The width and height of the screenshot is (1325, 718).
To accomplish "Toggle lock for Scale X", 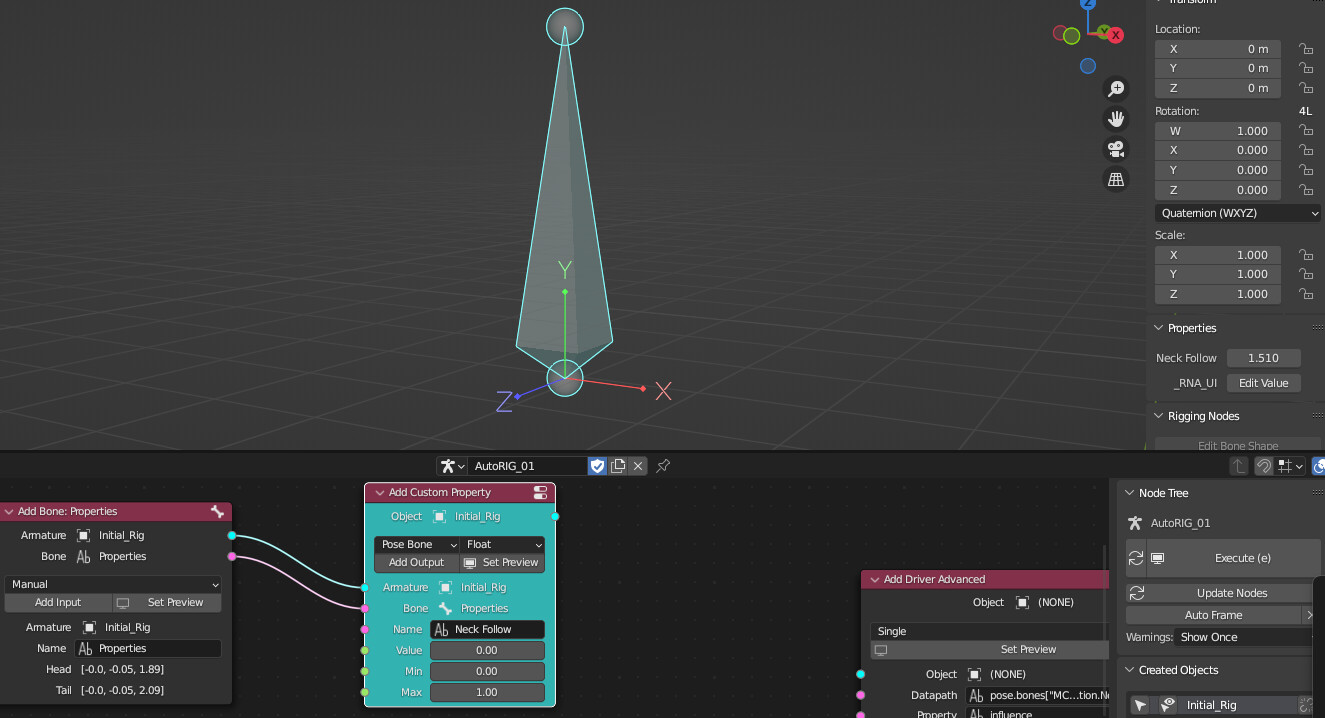I will (1305, 255).
